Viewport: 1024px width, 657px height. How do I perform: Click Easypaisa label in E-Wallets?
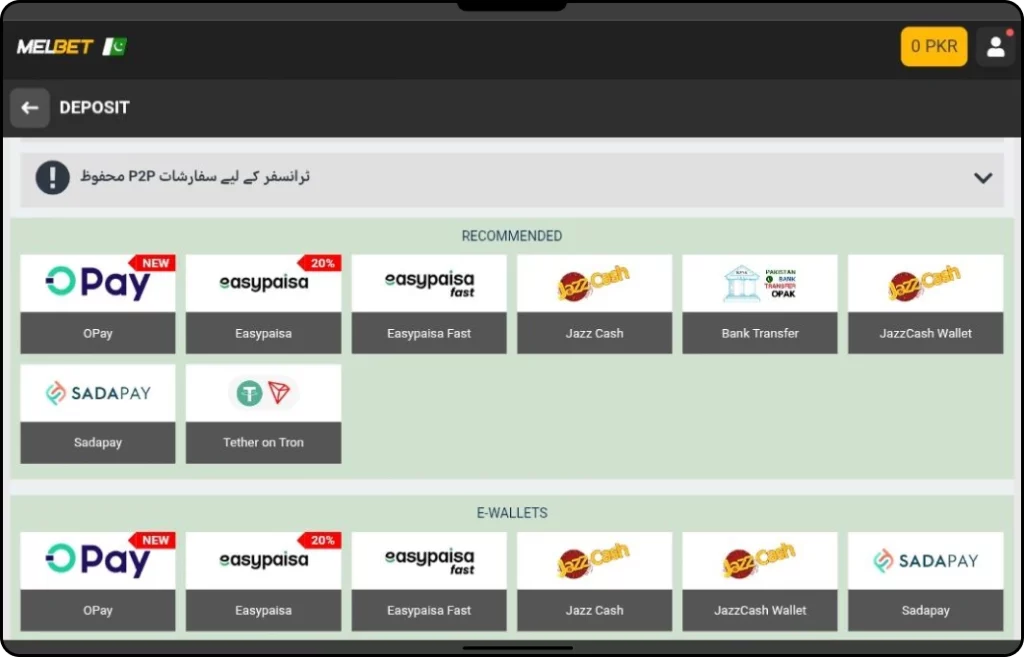click(263, 611)
